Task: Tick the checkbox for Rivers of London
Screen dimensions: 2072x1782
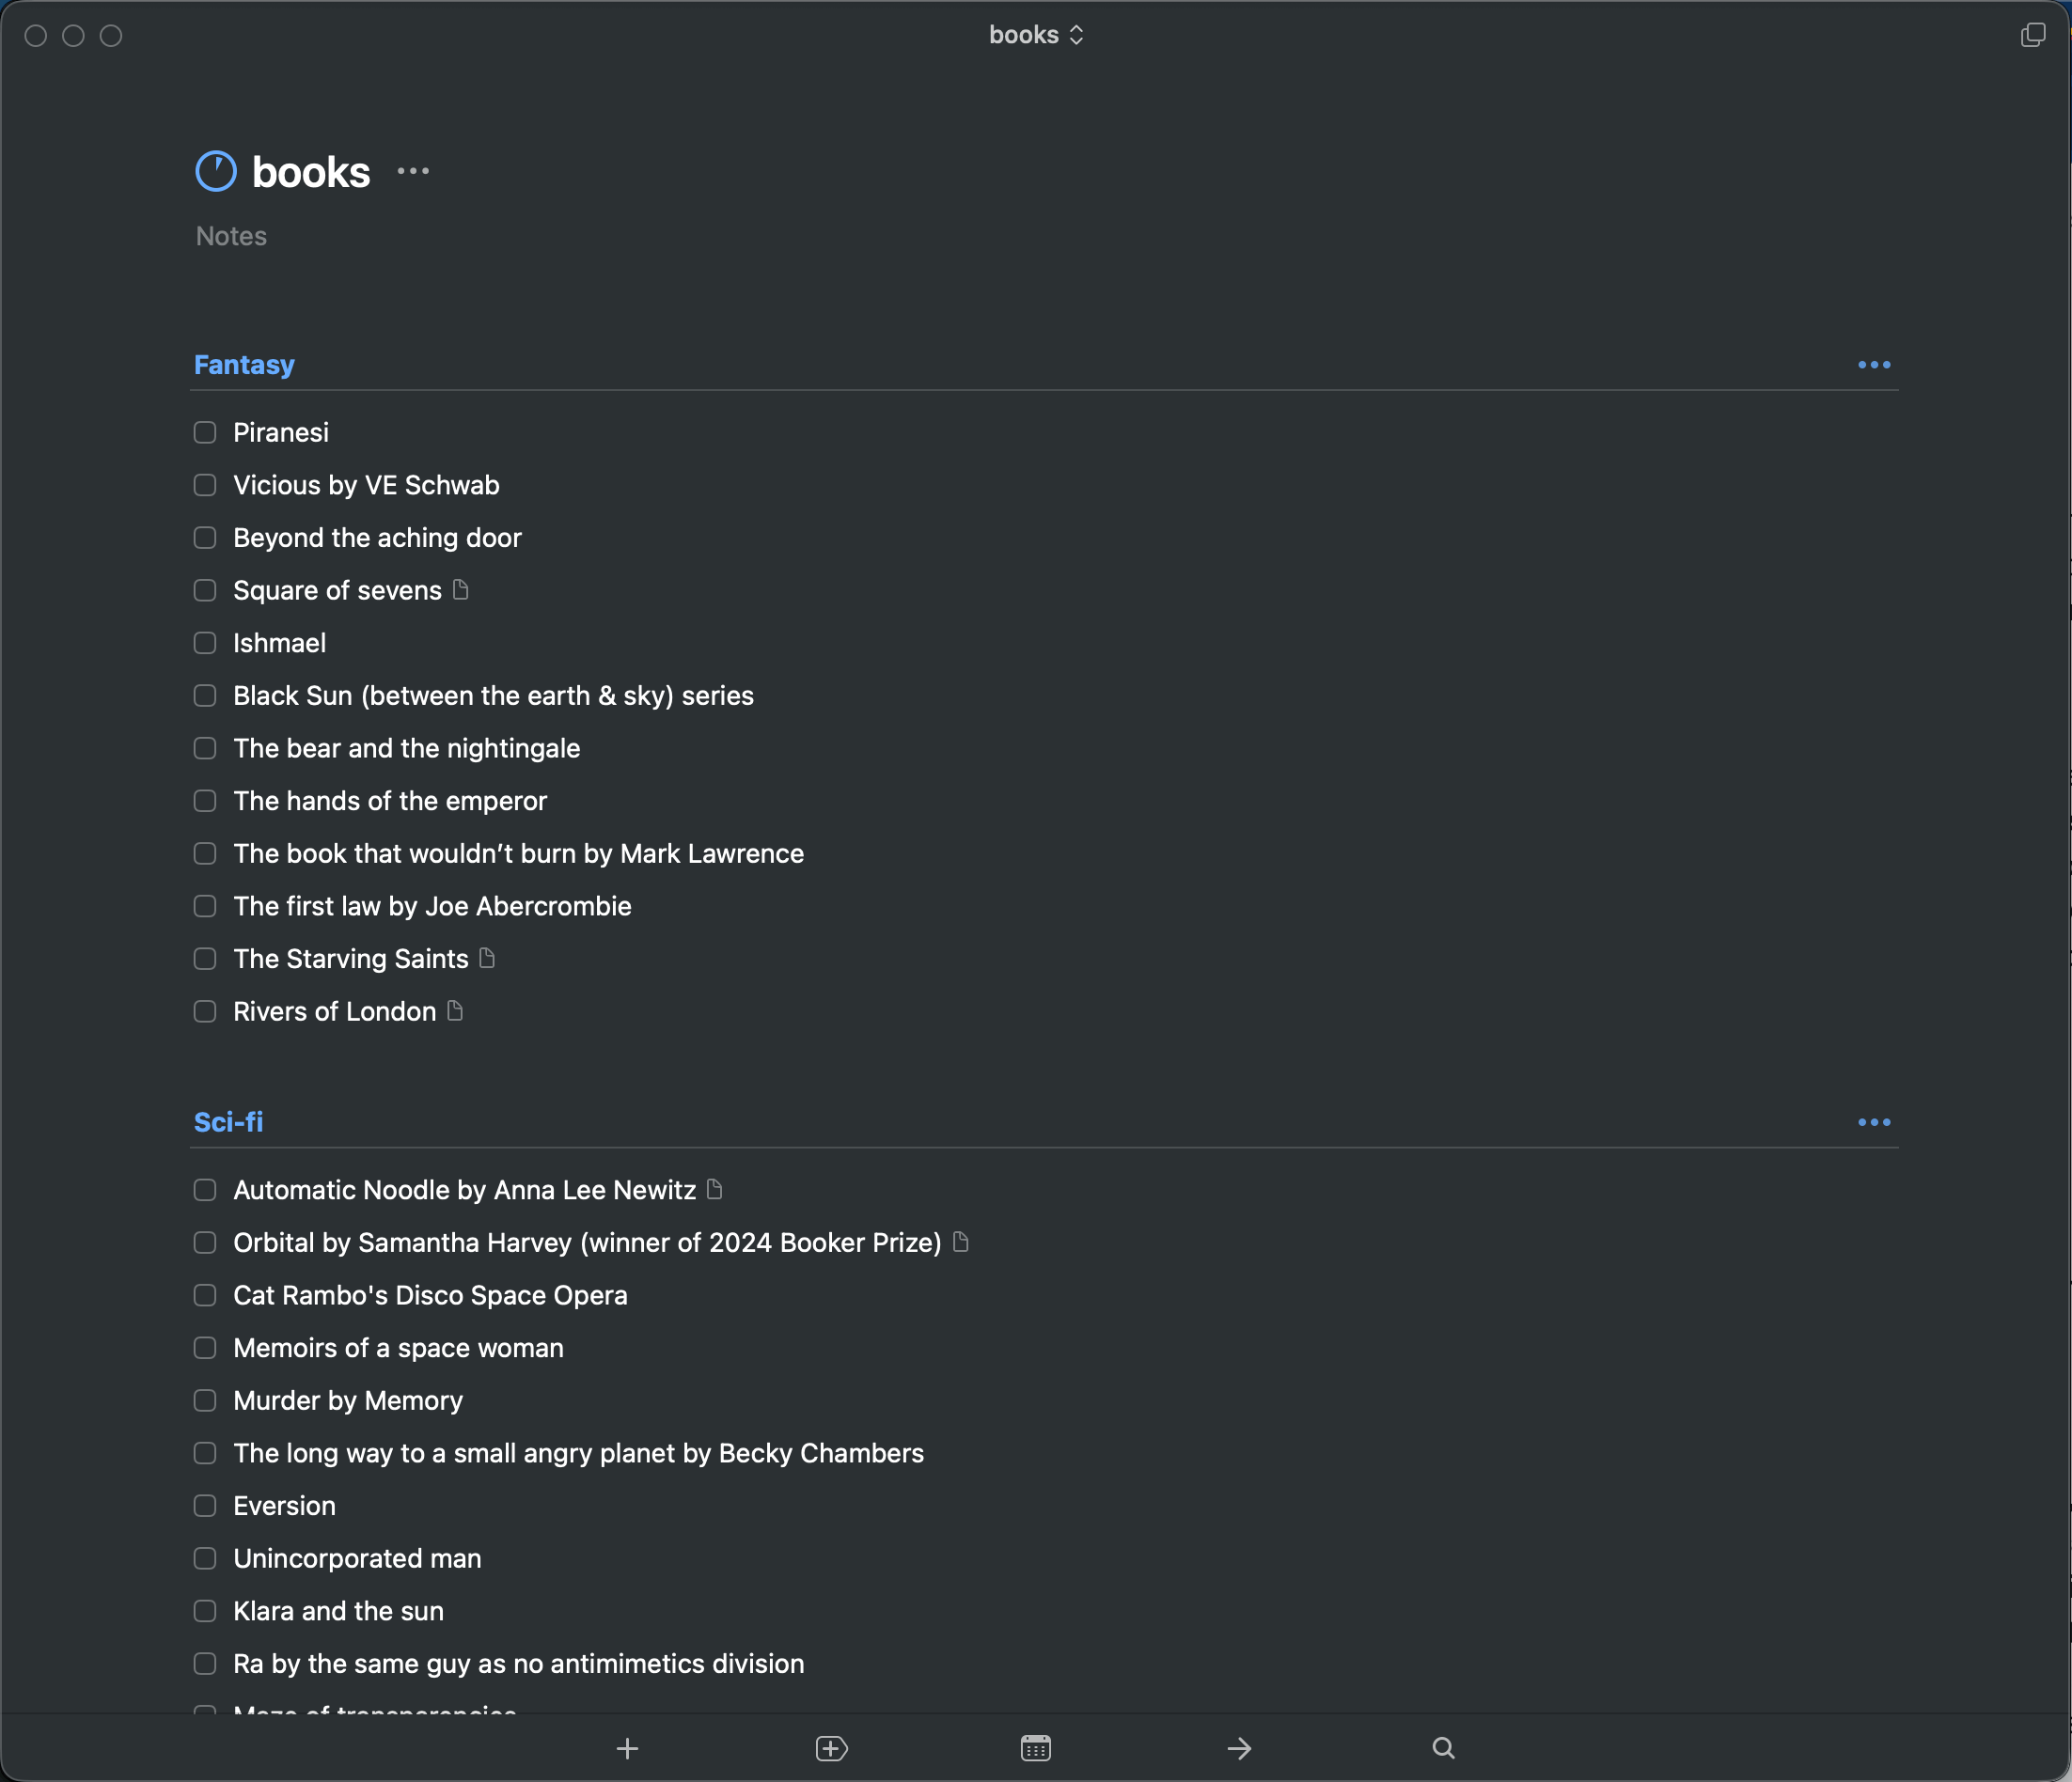Action: pos(205,1012)
